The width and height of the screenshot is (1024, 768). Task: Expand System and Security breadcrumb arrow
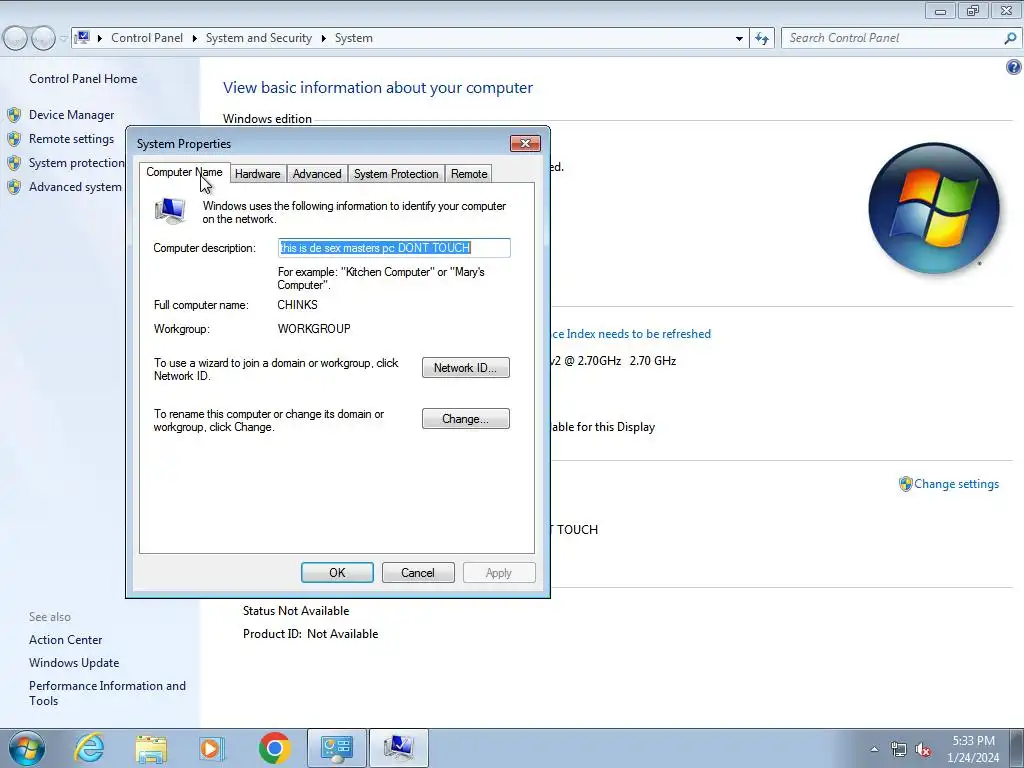click(323, 39)
